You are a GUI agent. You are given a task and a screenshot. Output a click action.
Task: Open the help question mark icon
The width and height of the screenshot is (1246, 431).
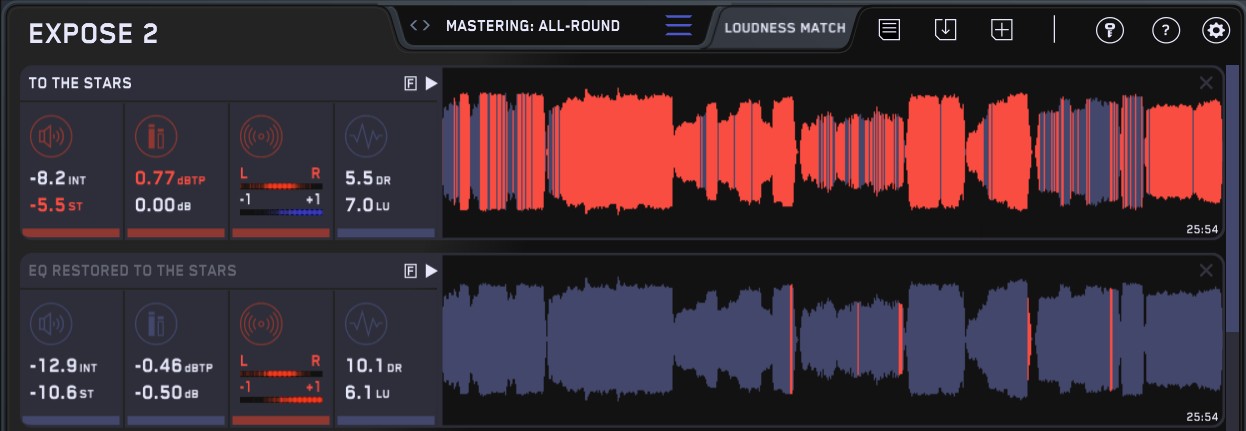1165,30
